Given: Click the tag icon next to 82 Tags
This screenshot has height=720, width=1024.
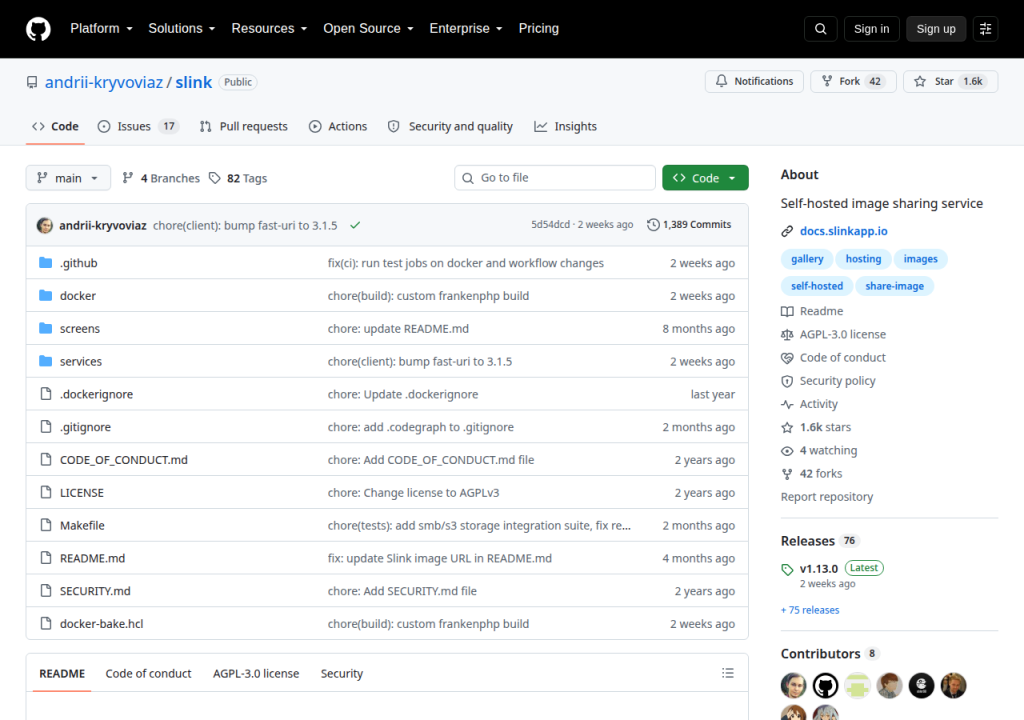Looking at the screenshot, I should (x=215, y=178).
